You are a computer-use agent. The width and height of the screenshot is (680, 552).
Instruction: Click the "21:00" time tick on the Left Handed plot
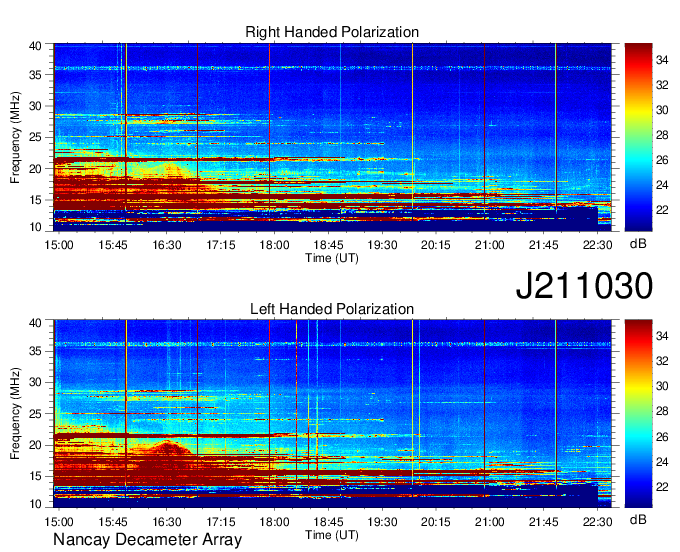pos(490,522)
